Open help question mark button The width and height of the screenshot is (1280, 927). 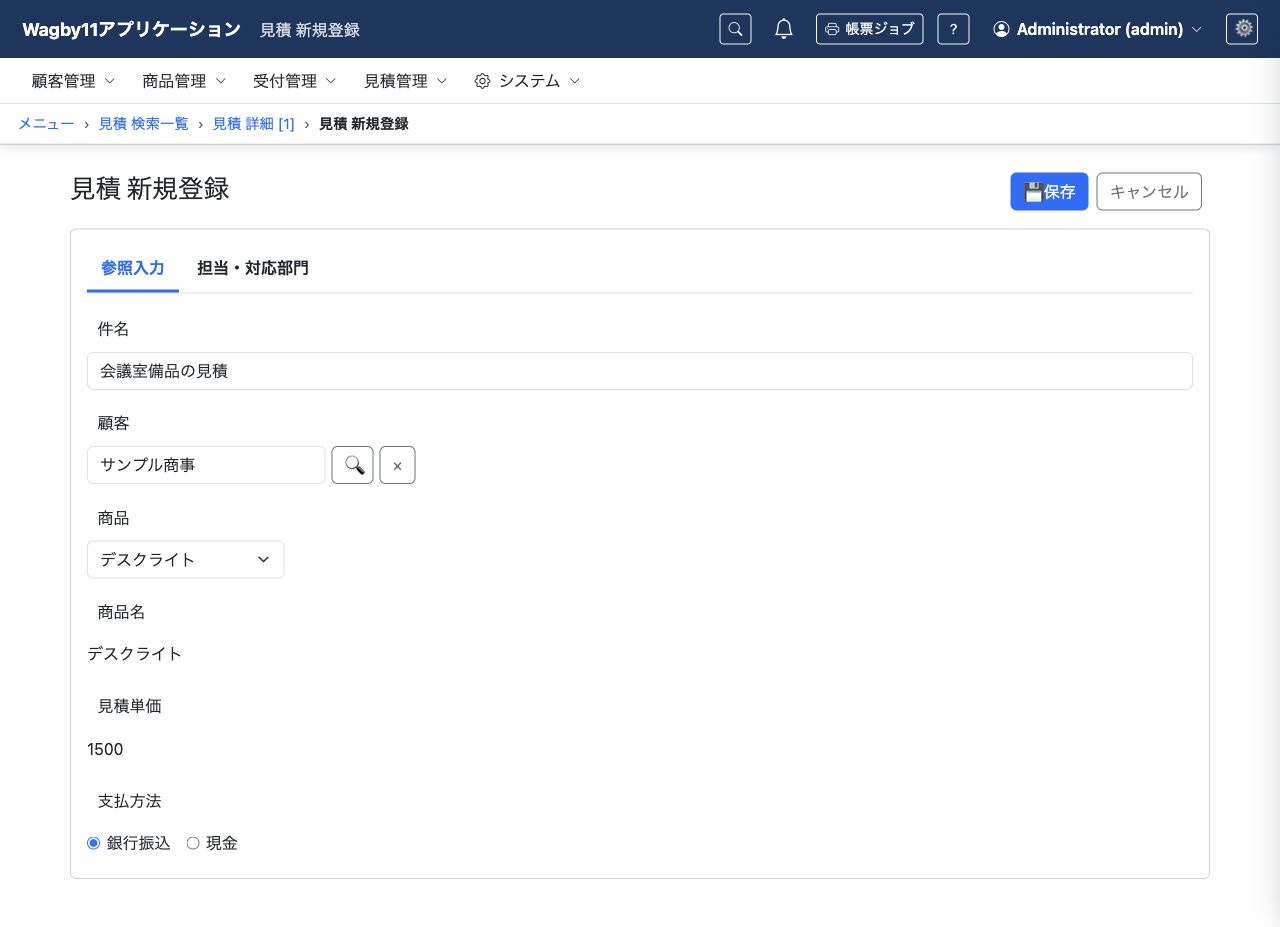953,29
